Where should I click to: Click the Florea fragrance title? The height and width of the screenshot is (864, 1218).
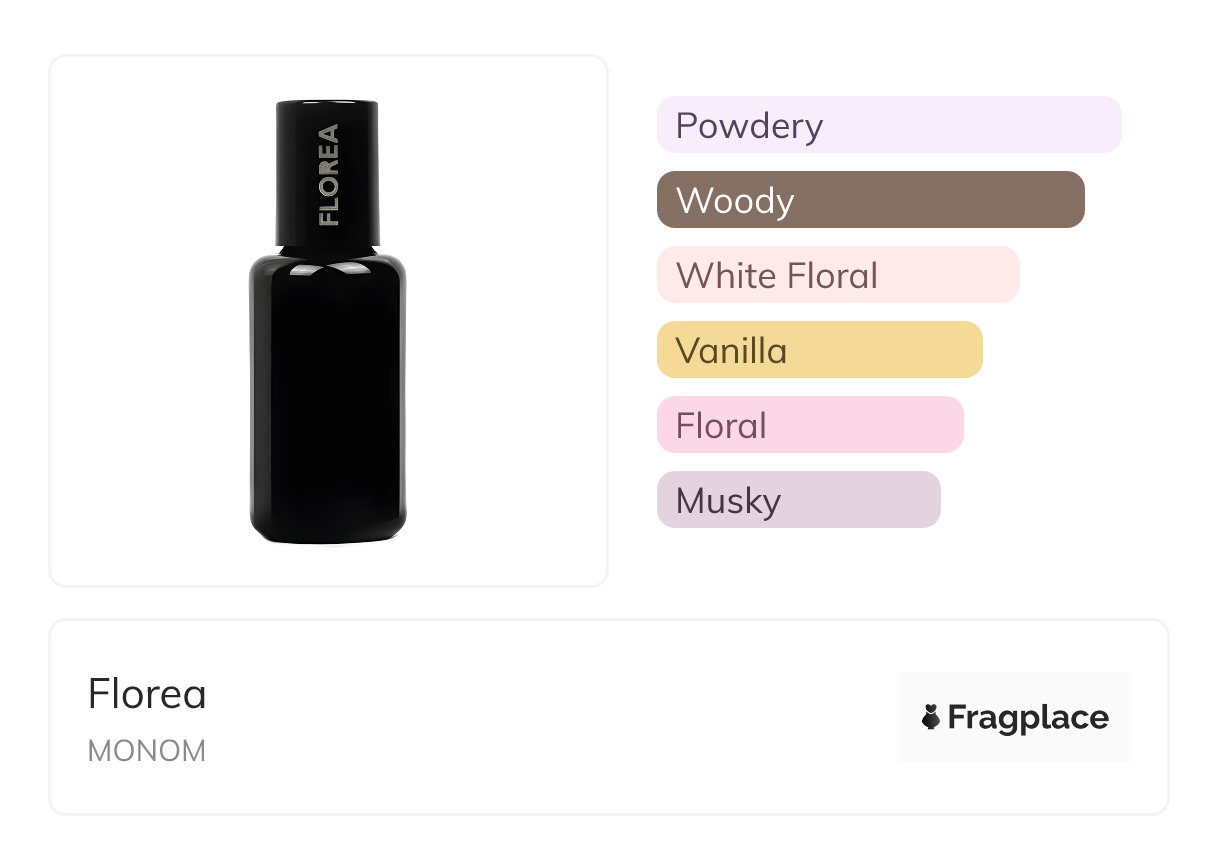click(x=147, y=694)
